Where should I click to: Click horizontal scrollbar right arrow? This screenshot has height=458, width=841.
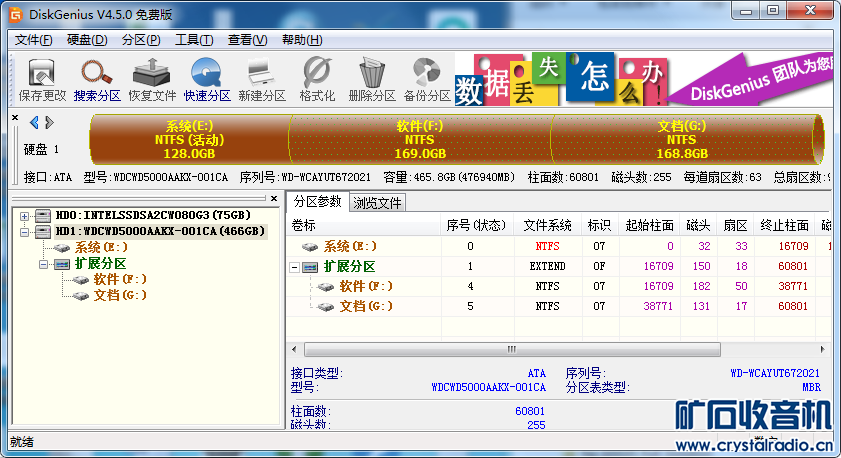(x=823, y=350)
